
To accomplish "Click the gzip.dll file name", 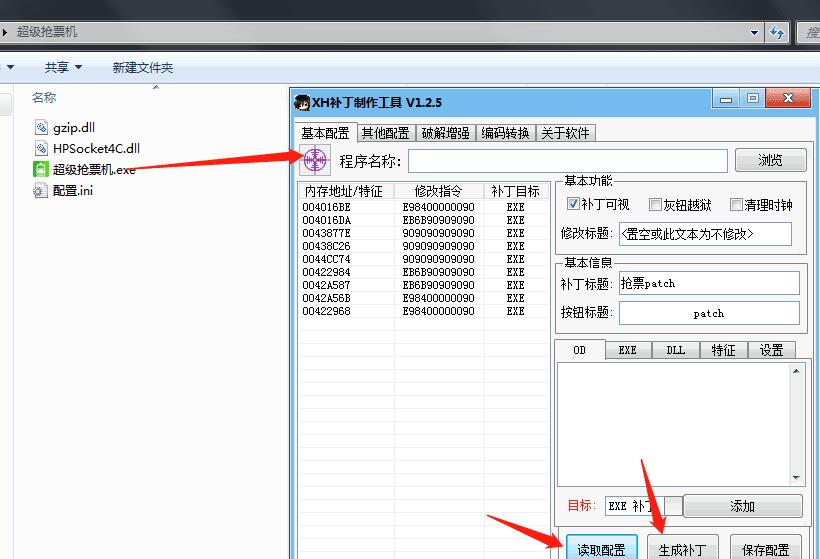I will tap(74, 128).
